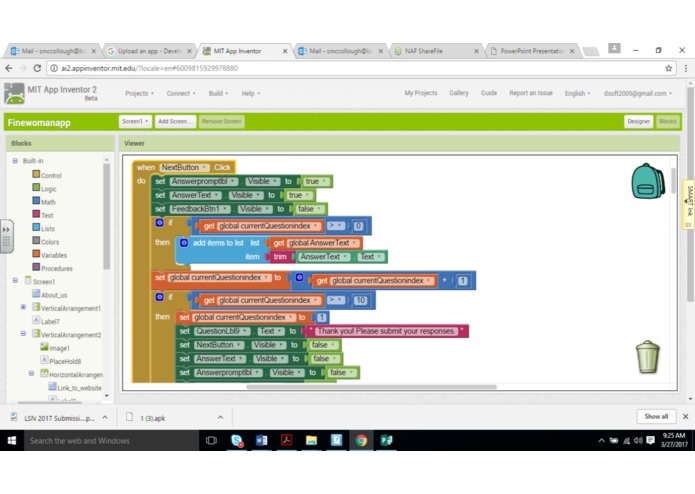Open the comparison operator dropdown beside 10

[336, 300]
